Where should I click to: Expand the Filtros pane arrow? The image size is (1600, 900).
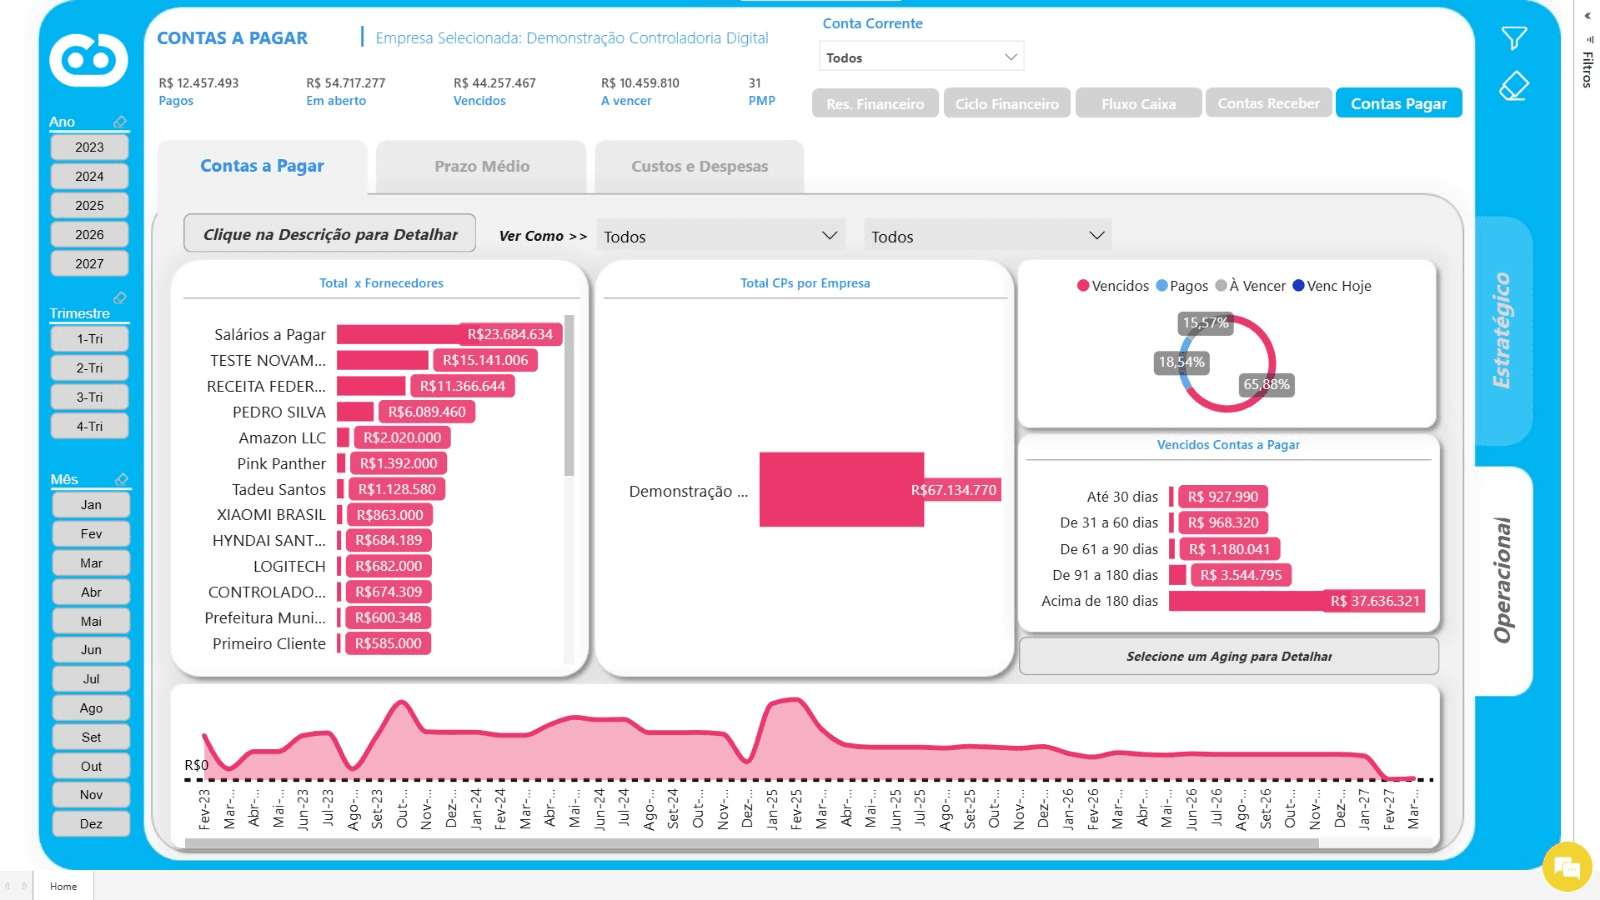(1587, 16)
